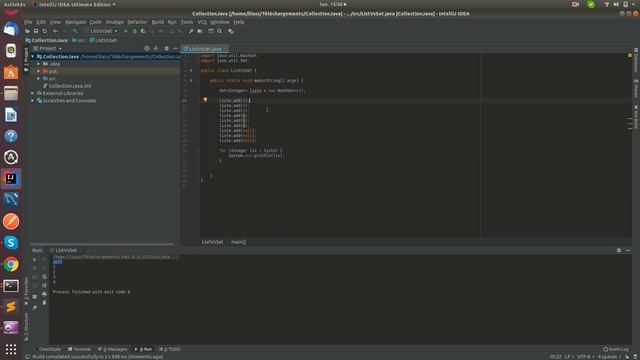This screenshot has height=360, width=640.
Task: Open the ListVsSet run configuration dropdown
Action: tap(102, 31)
